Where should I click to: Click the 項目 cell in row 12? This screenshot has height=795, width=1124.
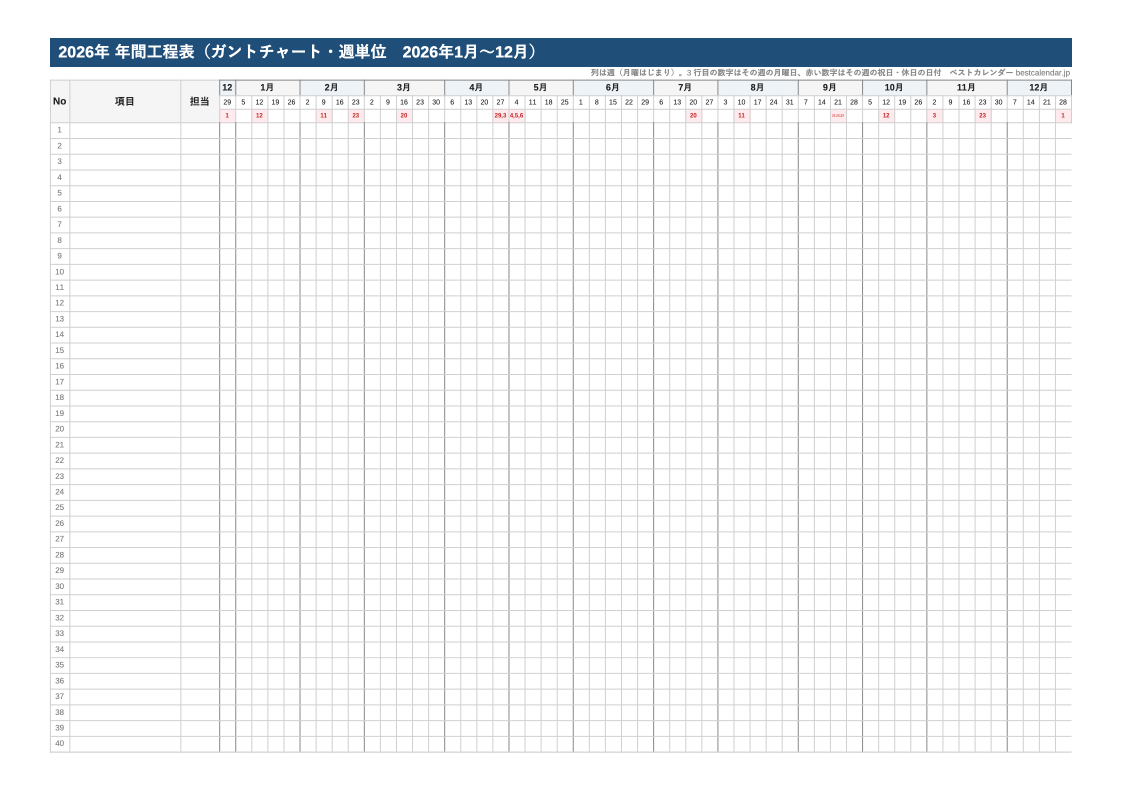click(x=125, y=303)
